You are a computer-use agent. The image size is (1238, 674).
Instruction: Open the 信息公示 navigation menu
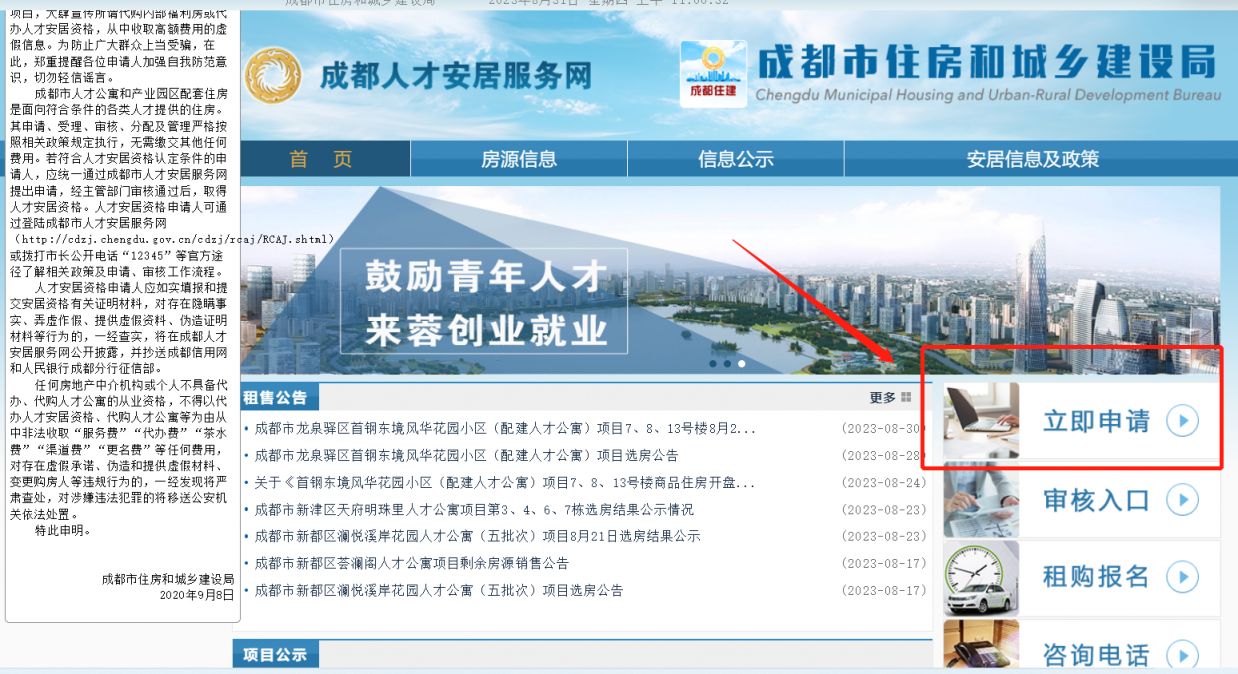coord(736,159)
